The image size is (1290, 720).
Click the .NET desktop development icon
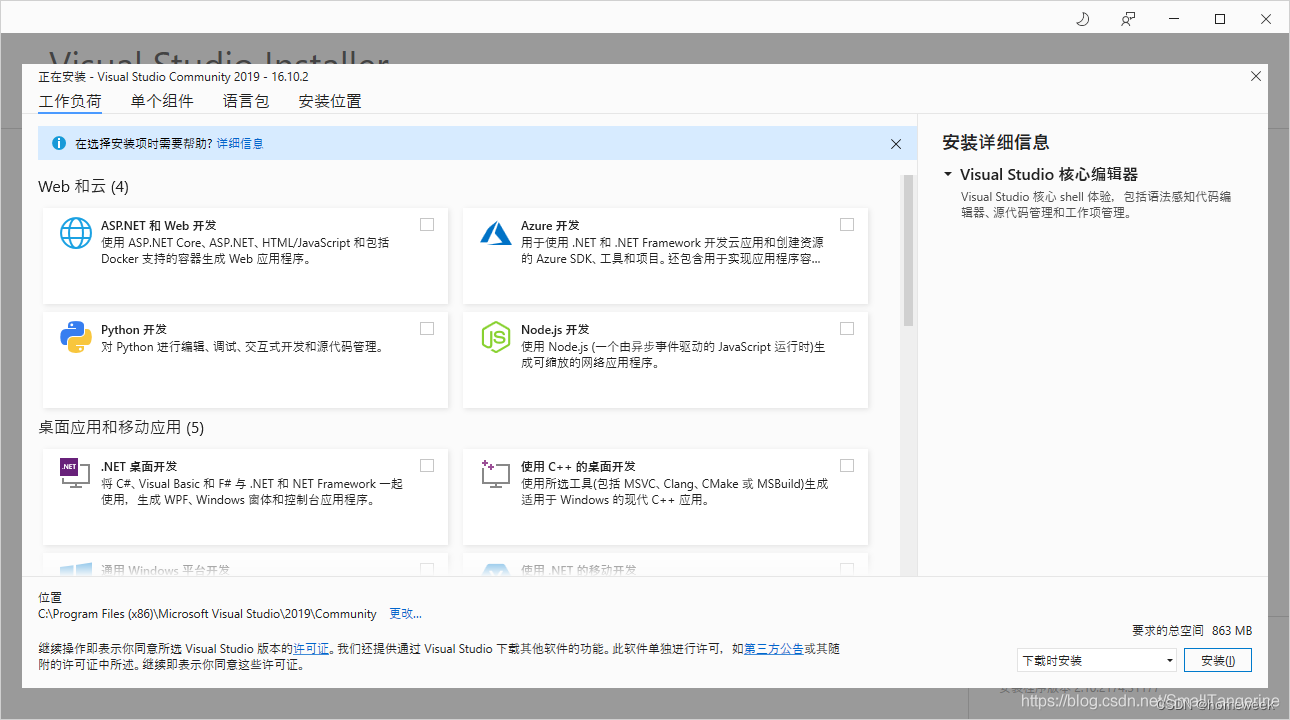pos(76,474)
